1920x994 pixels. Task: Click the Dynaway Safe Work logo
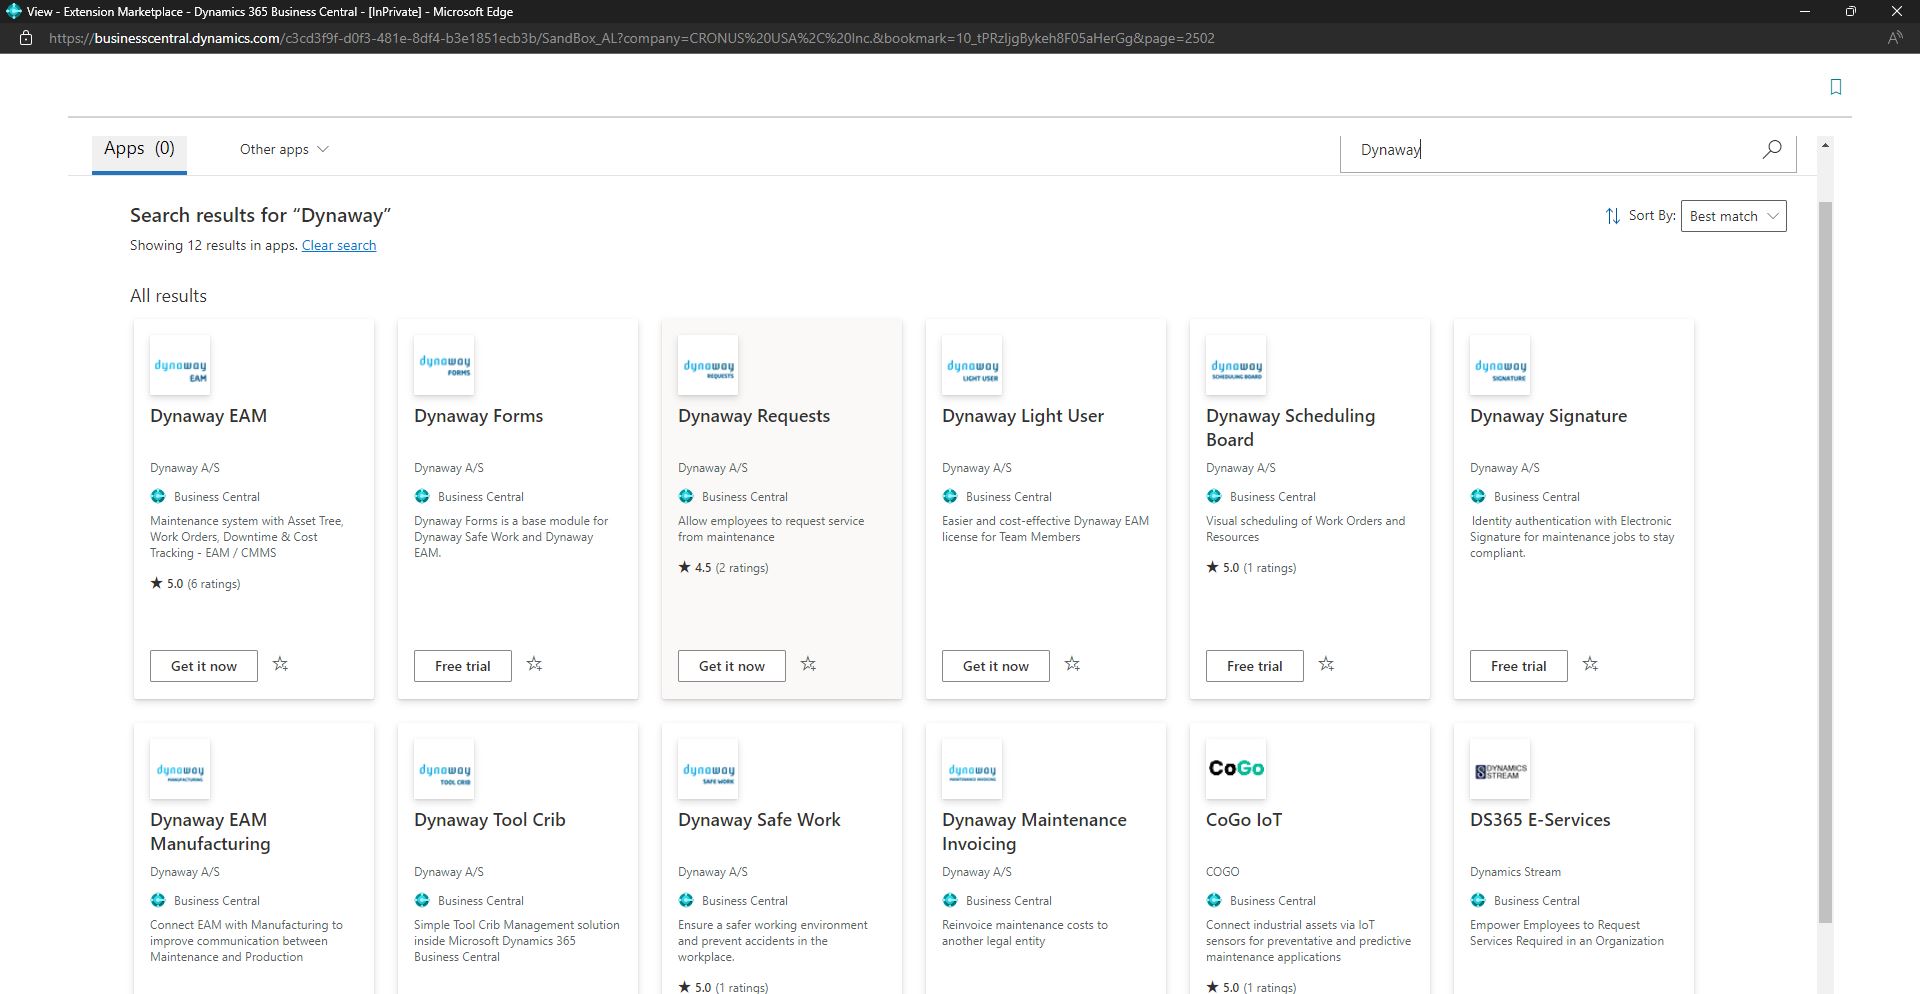707,768
